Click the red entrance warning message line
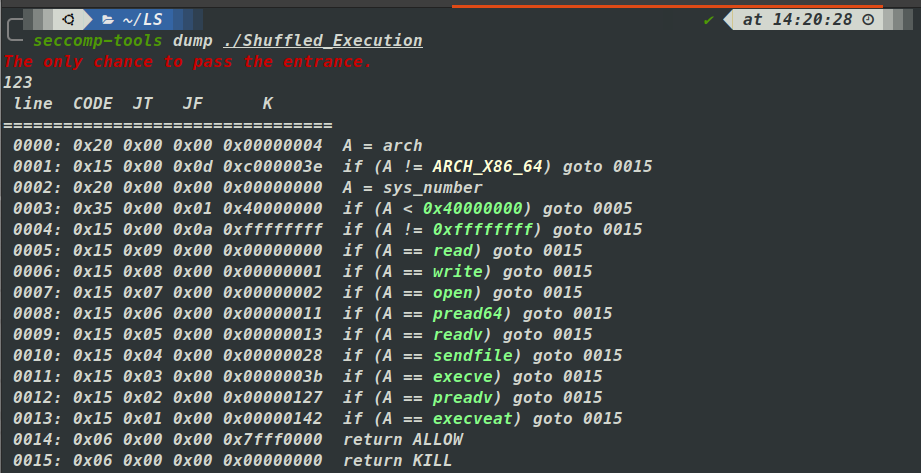 [x=188, y=62]
